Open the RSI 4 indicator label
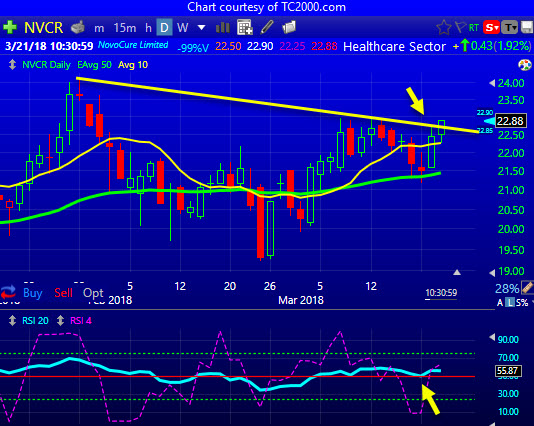The width and height of the screenshot is (534, 426). (81, 320)
